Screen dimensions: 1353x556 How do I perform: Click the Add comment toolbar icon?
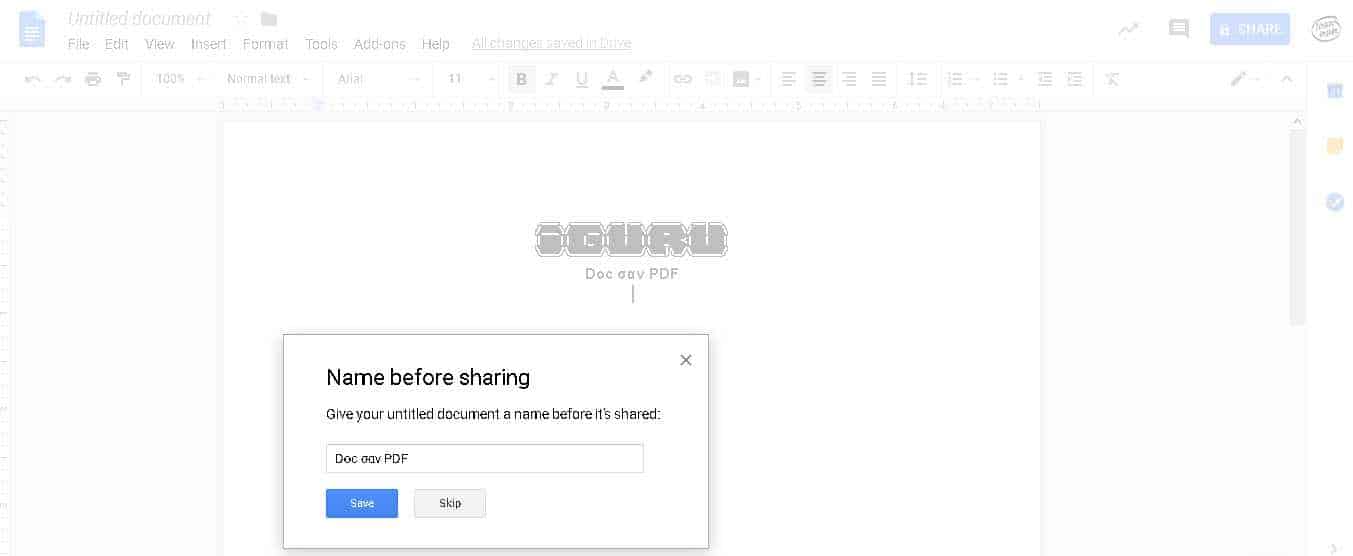click(x=713, y=79)
